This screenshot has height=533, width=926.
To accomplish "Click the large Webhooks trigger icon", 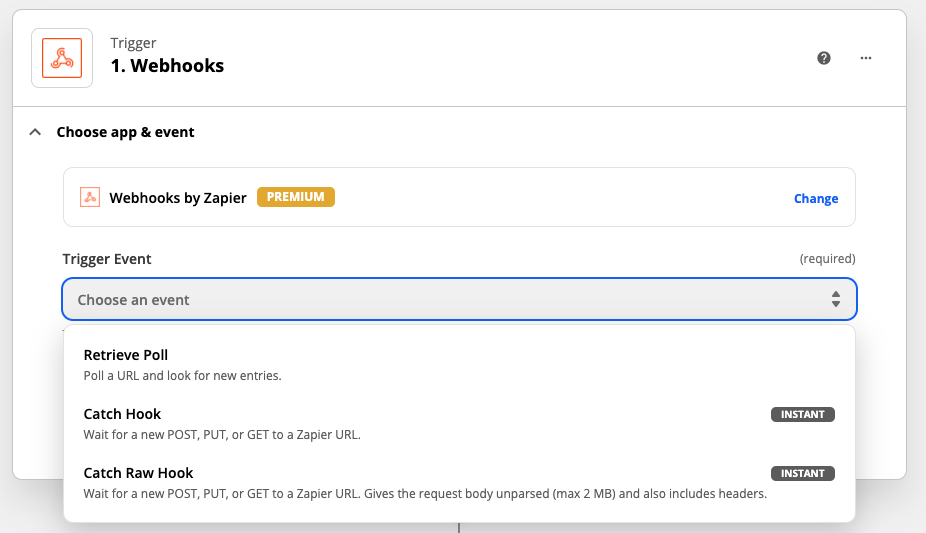I will 62,58.
